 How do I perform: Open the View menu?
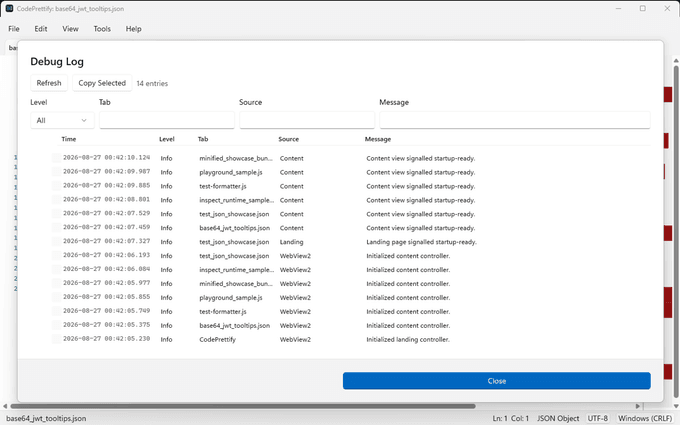pyautogui.click(x=70, y=29)
